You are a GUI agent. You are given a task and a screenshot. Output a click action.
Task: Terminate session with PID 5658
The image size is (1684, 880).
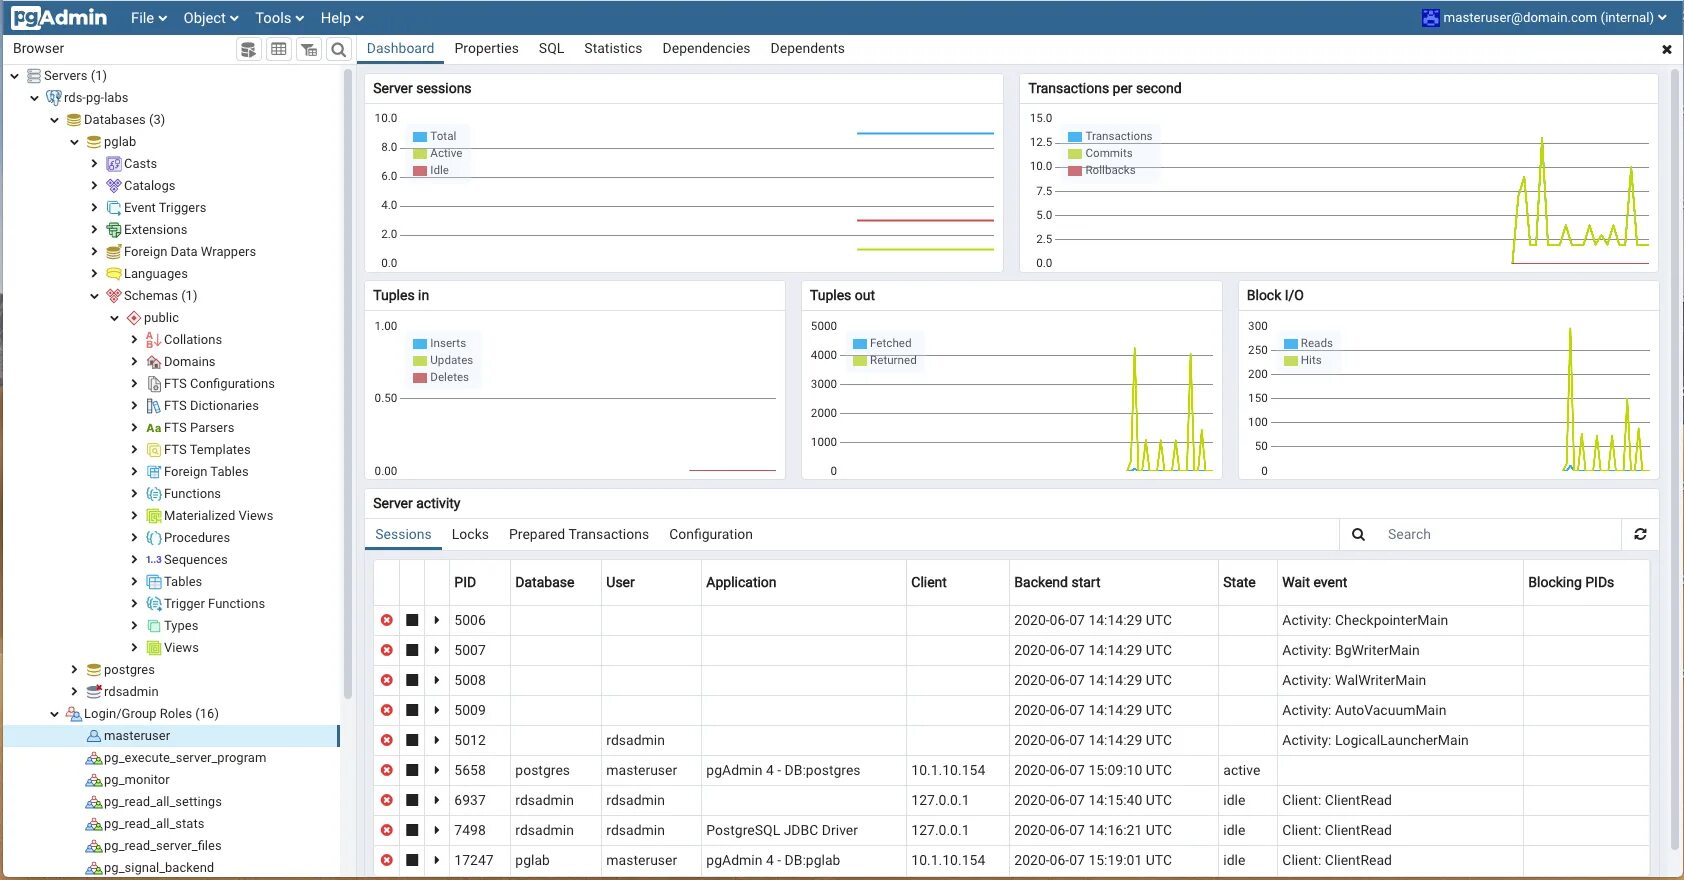(387, 770)
